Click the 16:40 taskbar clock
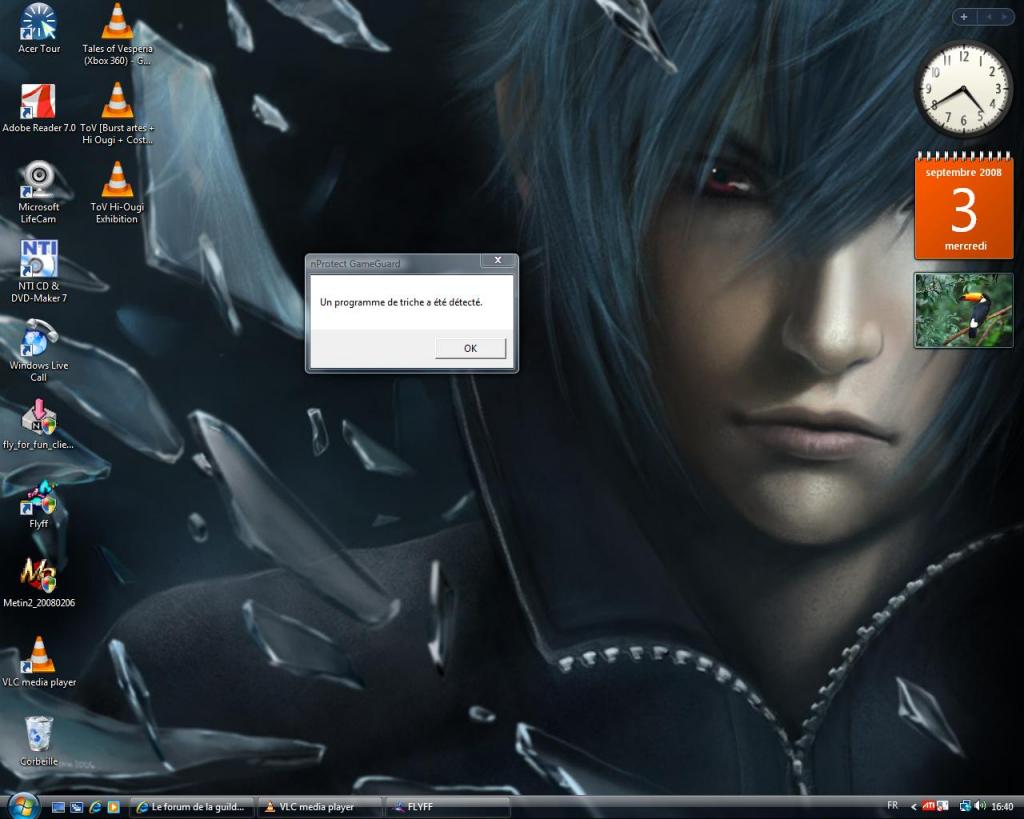The image size is (1024, 819). [1002, 807]
